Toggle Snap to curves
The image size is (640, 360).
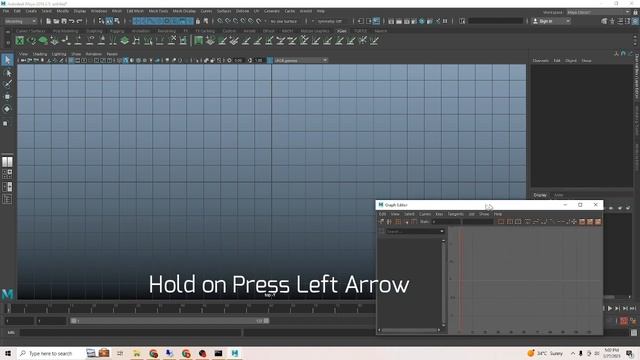point(228,21)
